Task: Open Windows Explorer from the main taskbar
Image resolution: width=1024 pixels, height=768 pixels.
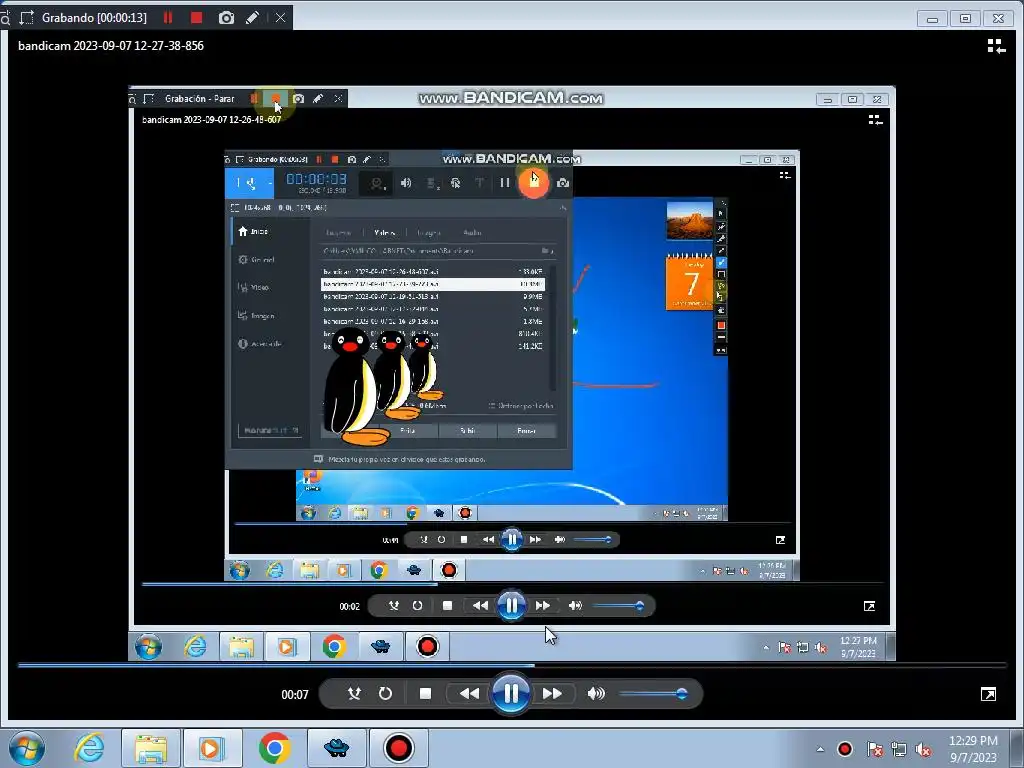Action: [x=150, y=748]
